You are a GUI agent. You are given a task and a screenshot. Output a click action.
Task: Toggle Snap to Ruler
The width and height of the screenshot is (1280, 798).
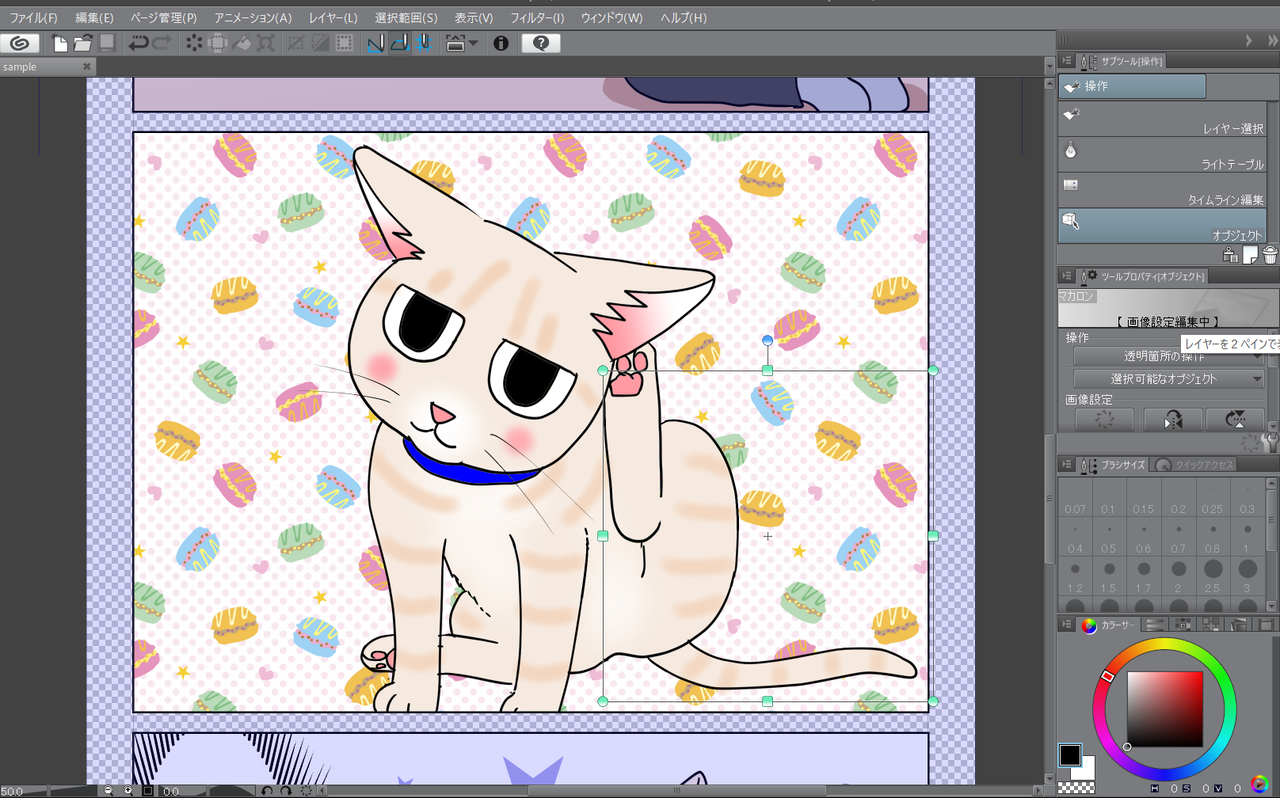[x=376, y=43]
